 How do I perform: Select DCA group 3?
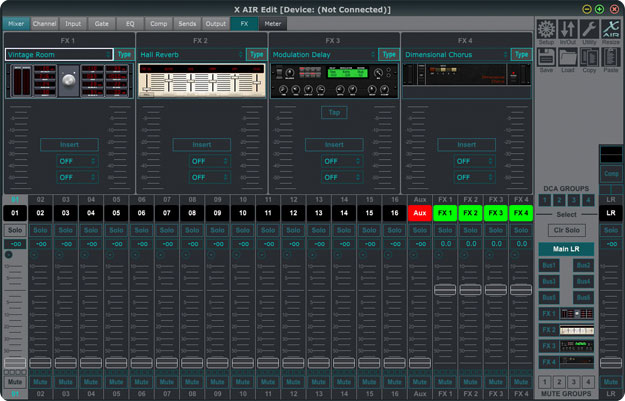574,200
